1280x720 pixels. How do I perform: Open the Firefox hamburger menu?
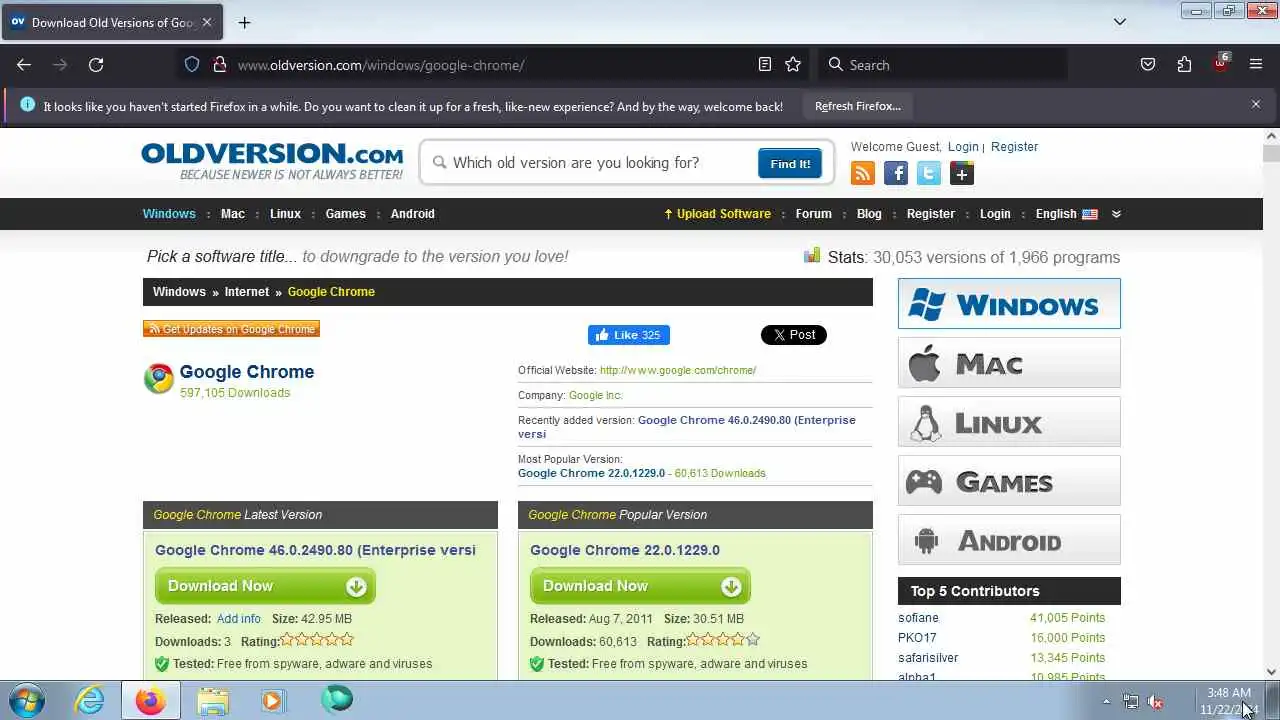[1256, 65]
